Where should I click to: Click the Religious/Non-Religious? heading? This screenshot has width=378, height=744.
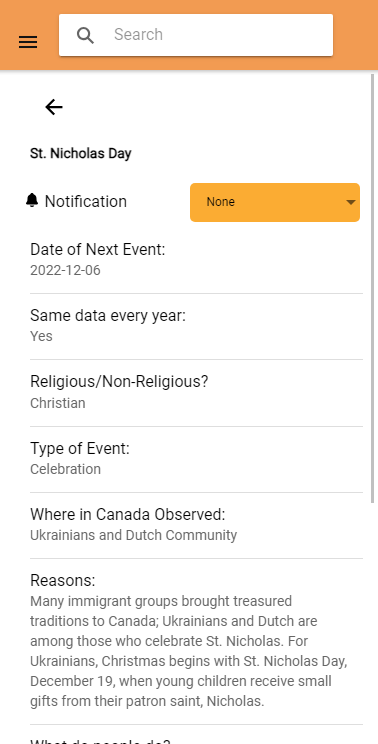pyautogui.click(x=119, y=382)
